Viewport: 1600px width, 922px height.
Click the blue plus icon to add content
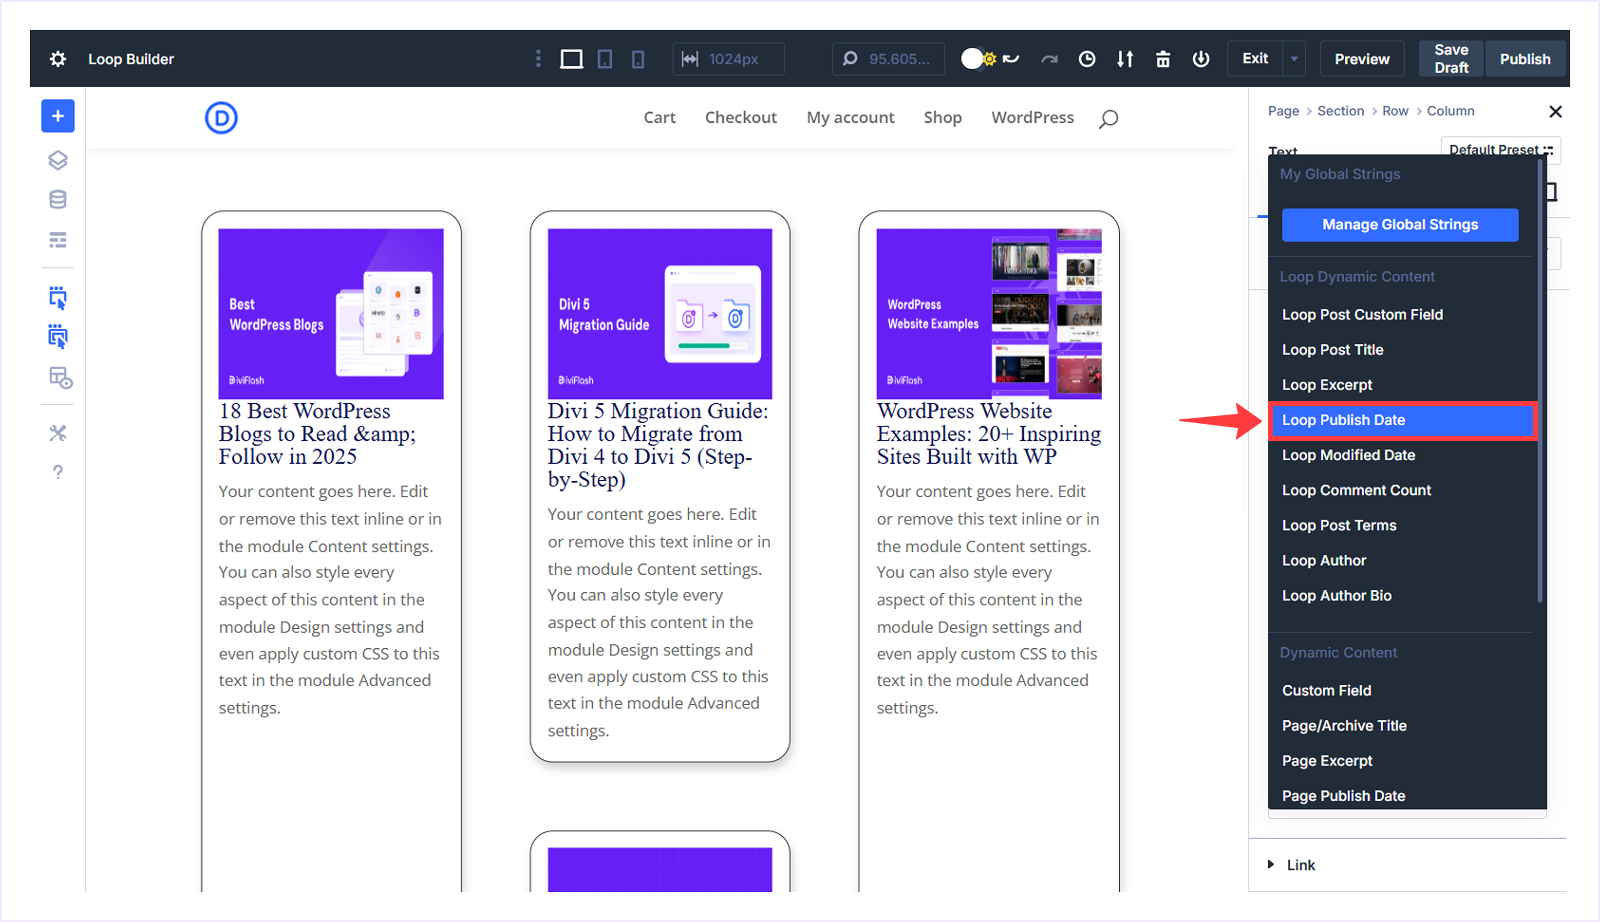point(57,116)
